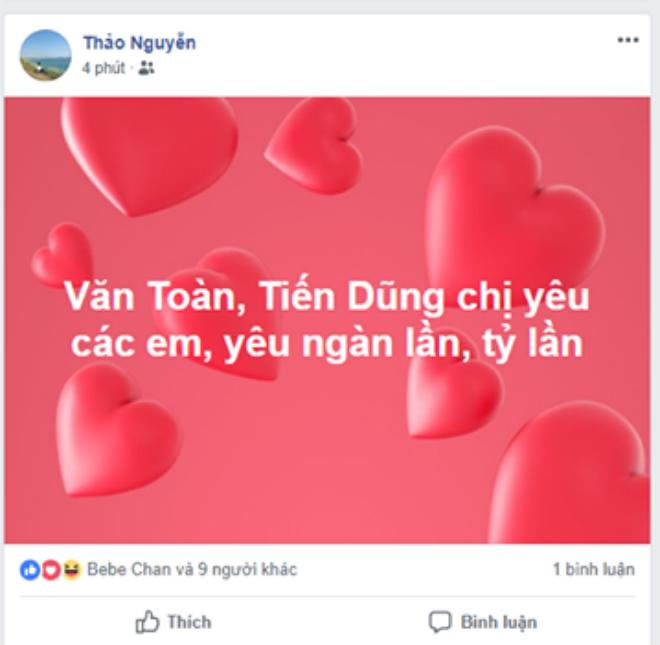Click the '4 phút' post timestamp

click(104, 68)
